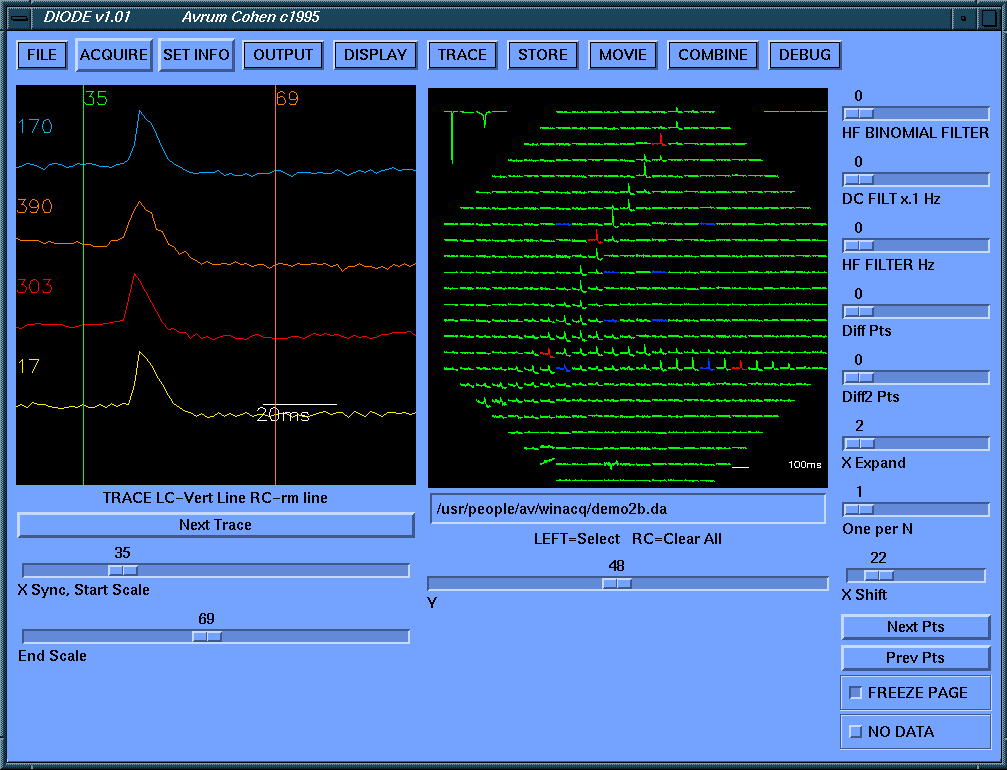Open the SET INFO menu
This screenshot has height=770, width=1007.
click(197, 55)
